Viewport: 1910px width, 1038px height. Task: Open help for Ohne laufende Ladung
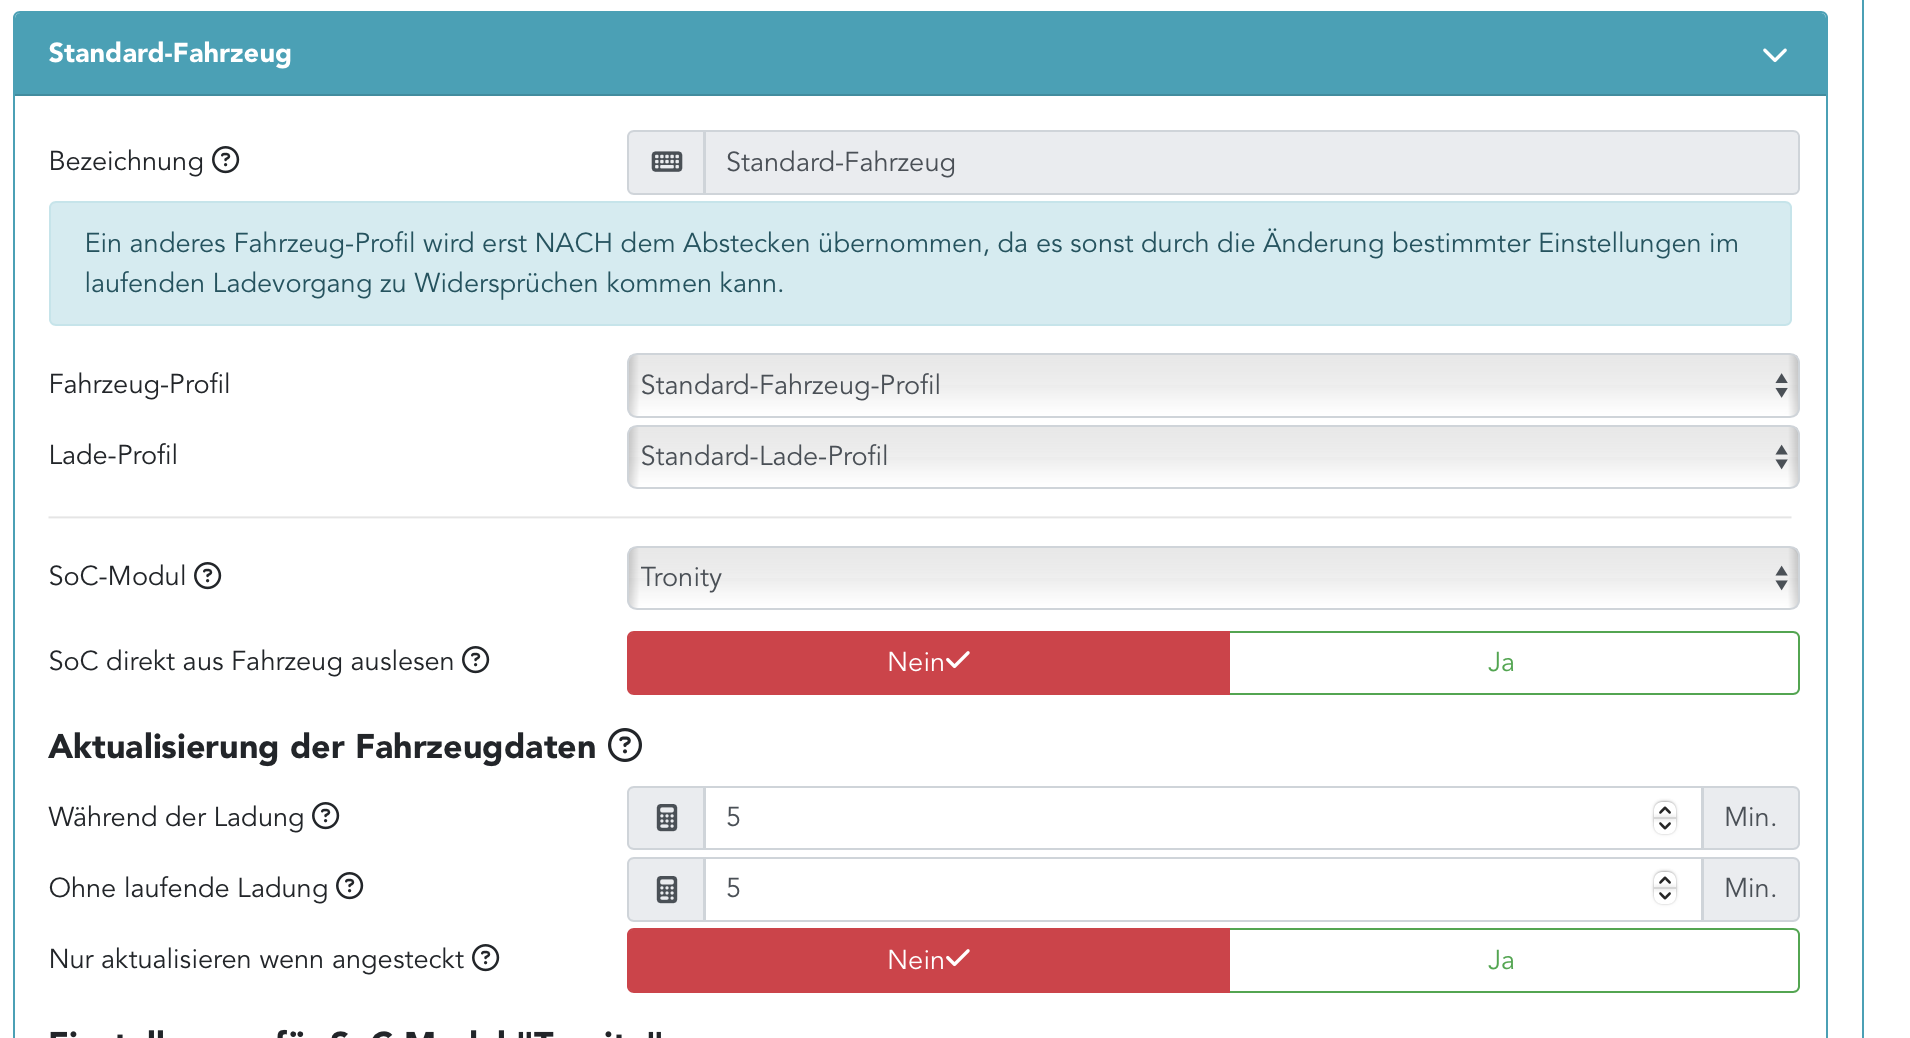click(x=349, y=886)
